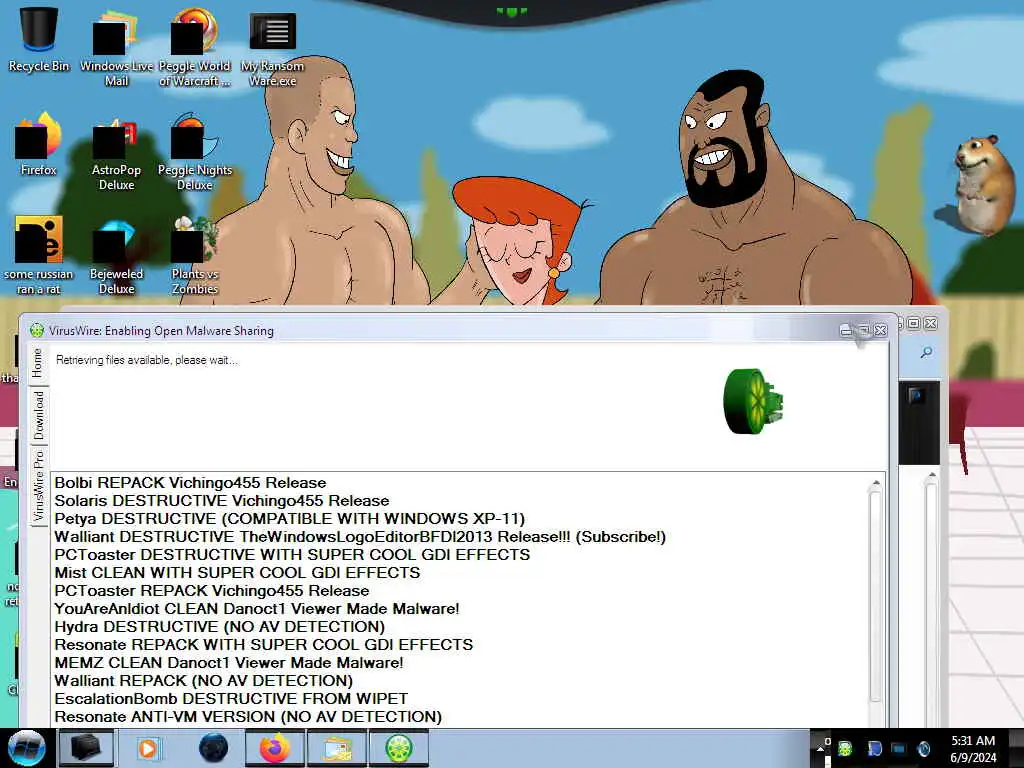Maximize the VirusWire window
1024x768 pixels.
click(863, 330)
